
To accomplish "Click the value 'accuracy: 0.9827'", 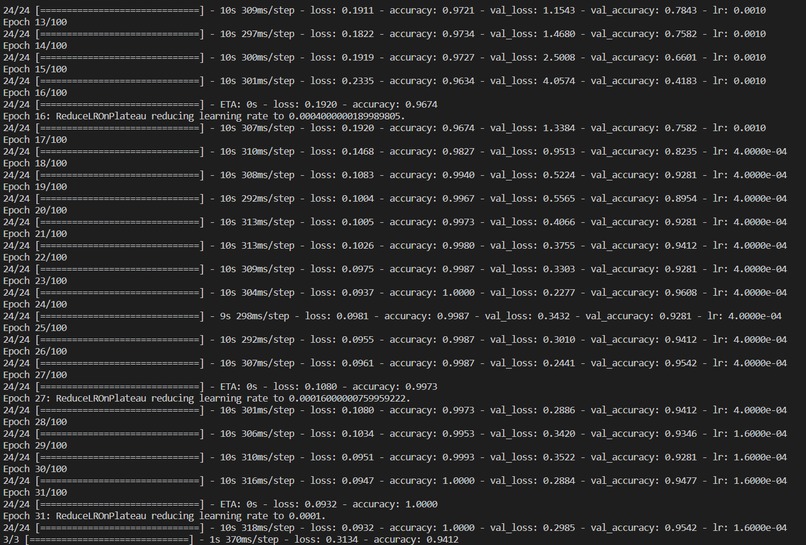I will click(x=432, y=152).
